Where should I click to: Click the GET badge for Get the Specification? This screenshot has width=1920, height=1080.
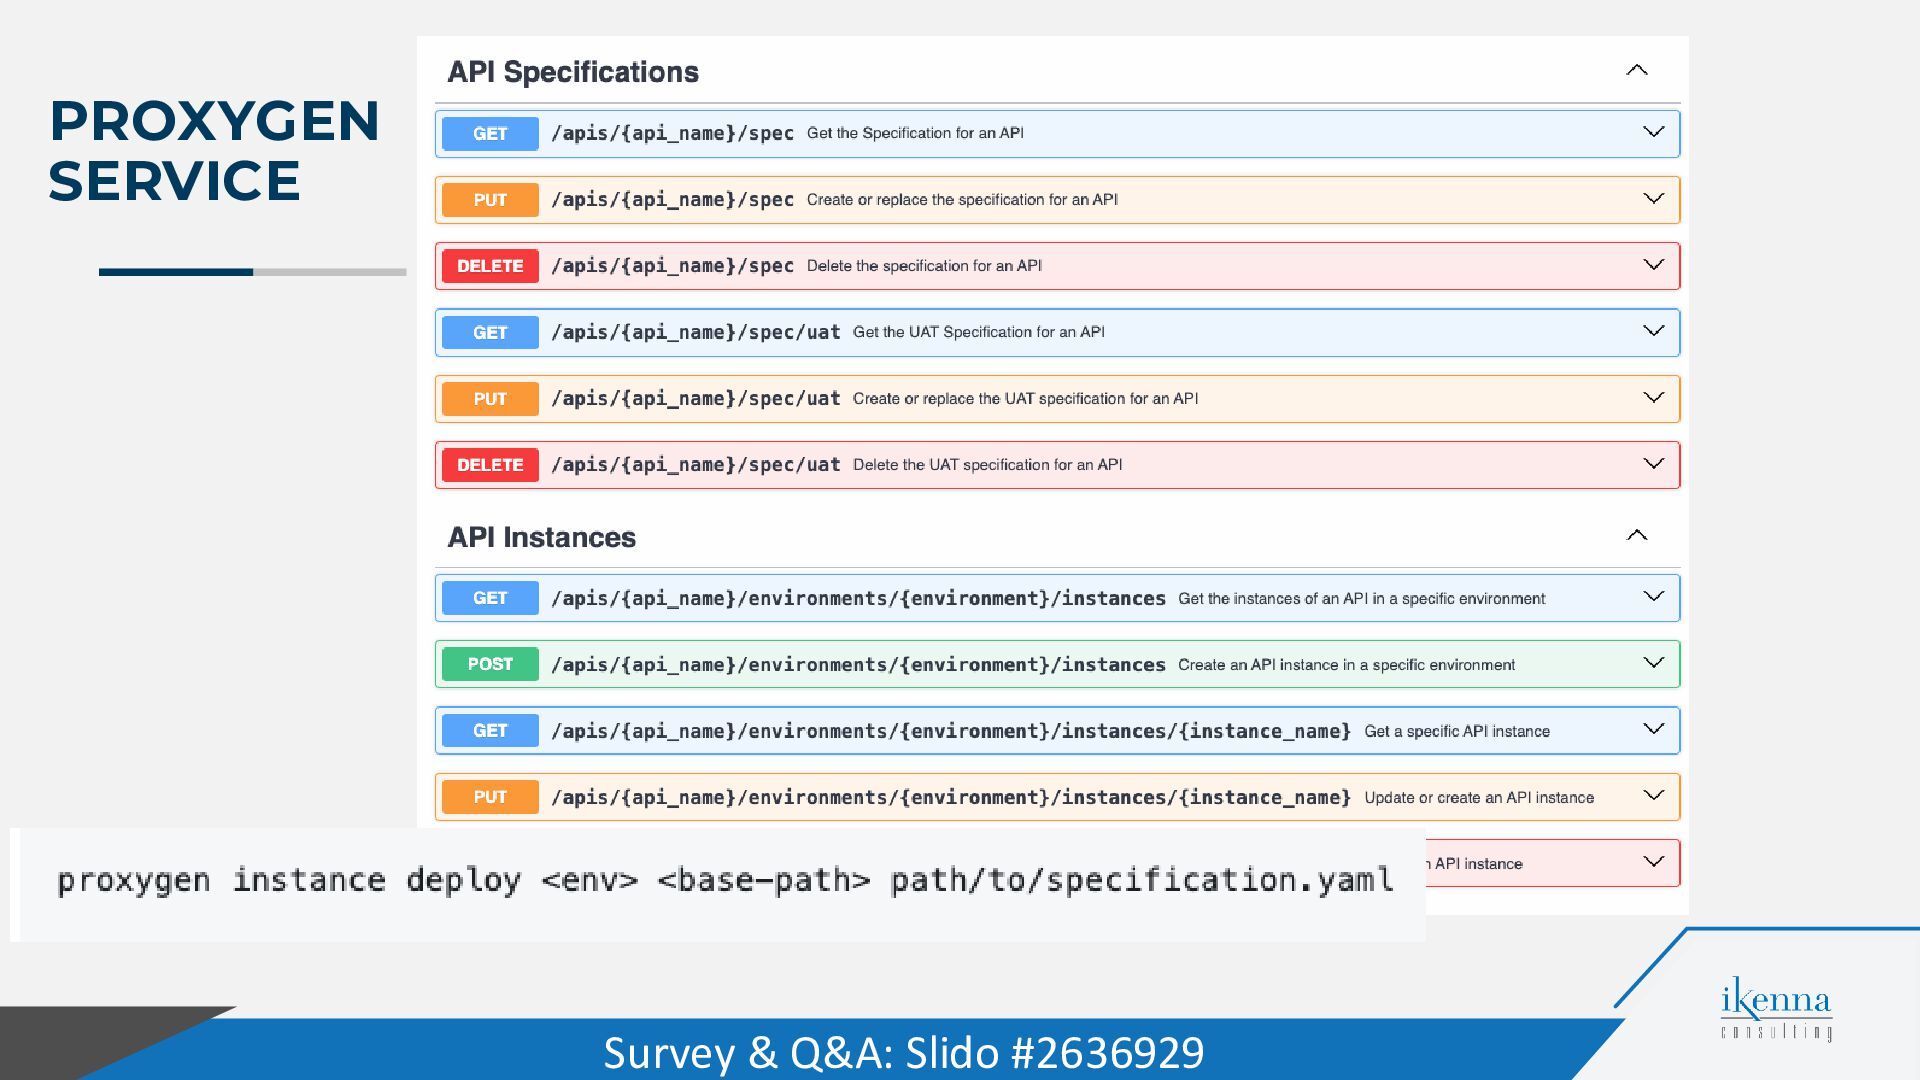490,133
